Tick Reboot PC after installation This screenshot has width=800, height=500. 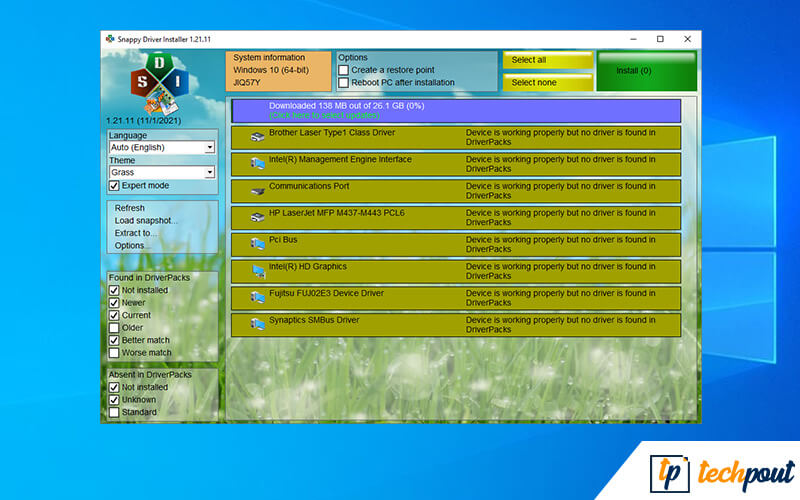(x=344, y=83)
